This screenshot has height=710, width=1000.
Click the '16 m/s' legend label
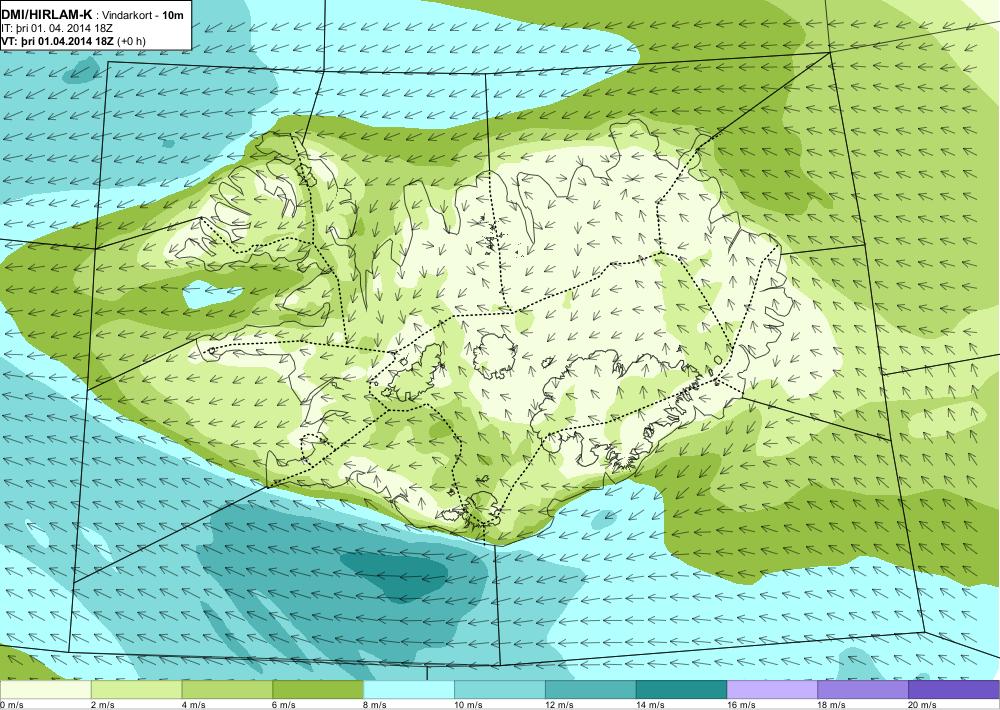[741, 705]
